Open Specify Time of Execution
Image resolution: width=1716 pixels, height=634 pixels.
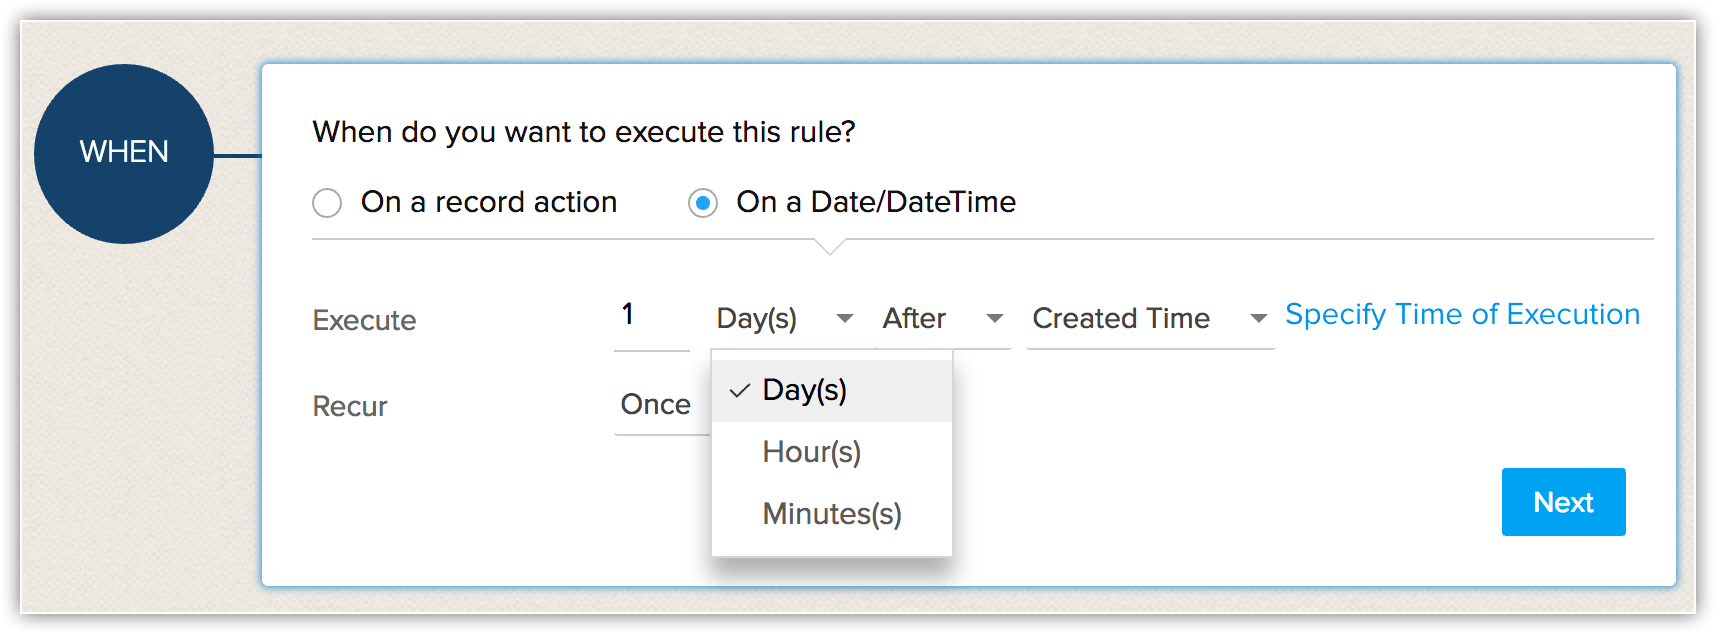click(x=1462, y=314)
